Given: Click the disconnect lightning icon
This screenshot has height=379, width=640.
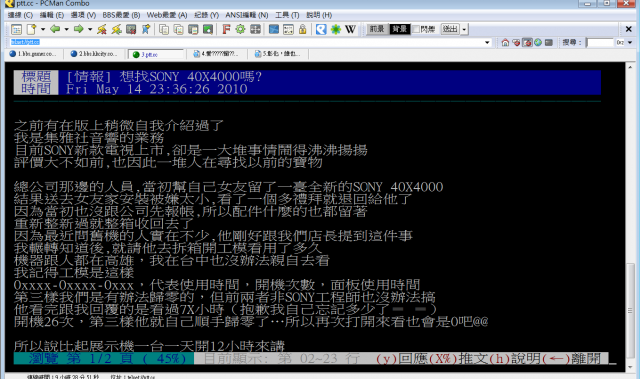Looking at the screenshot, I should (x=102, y=29).
